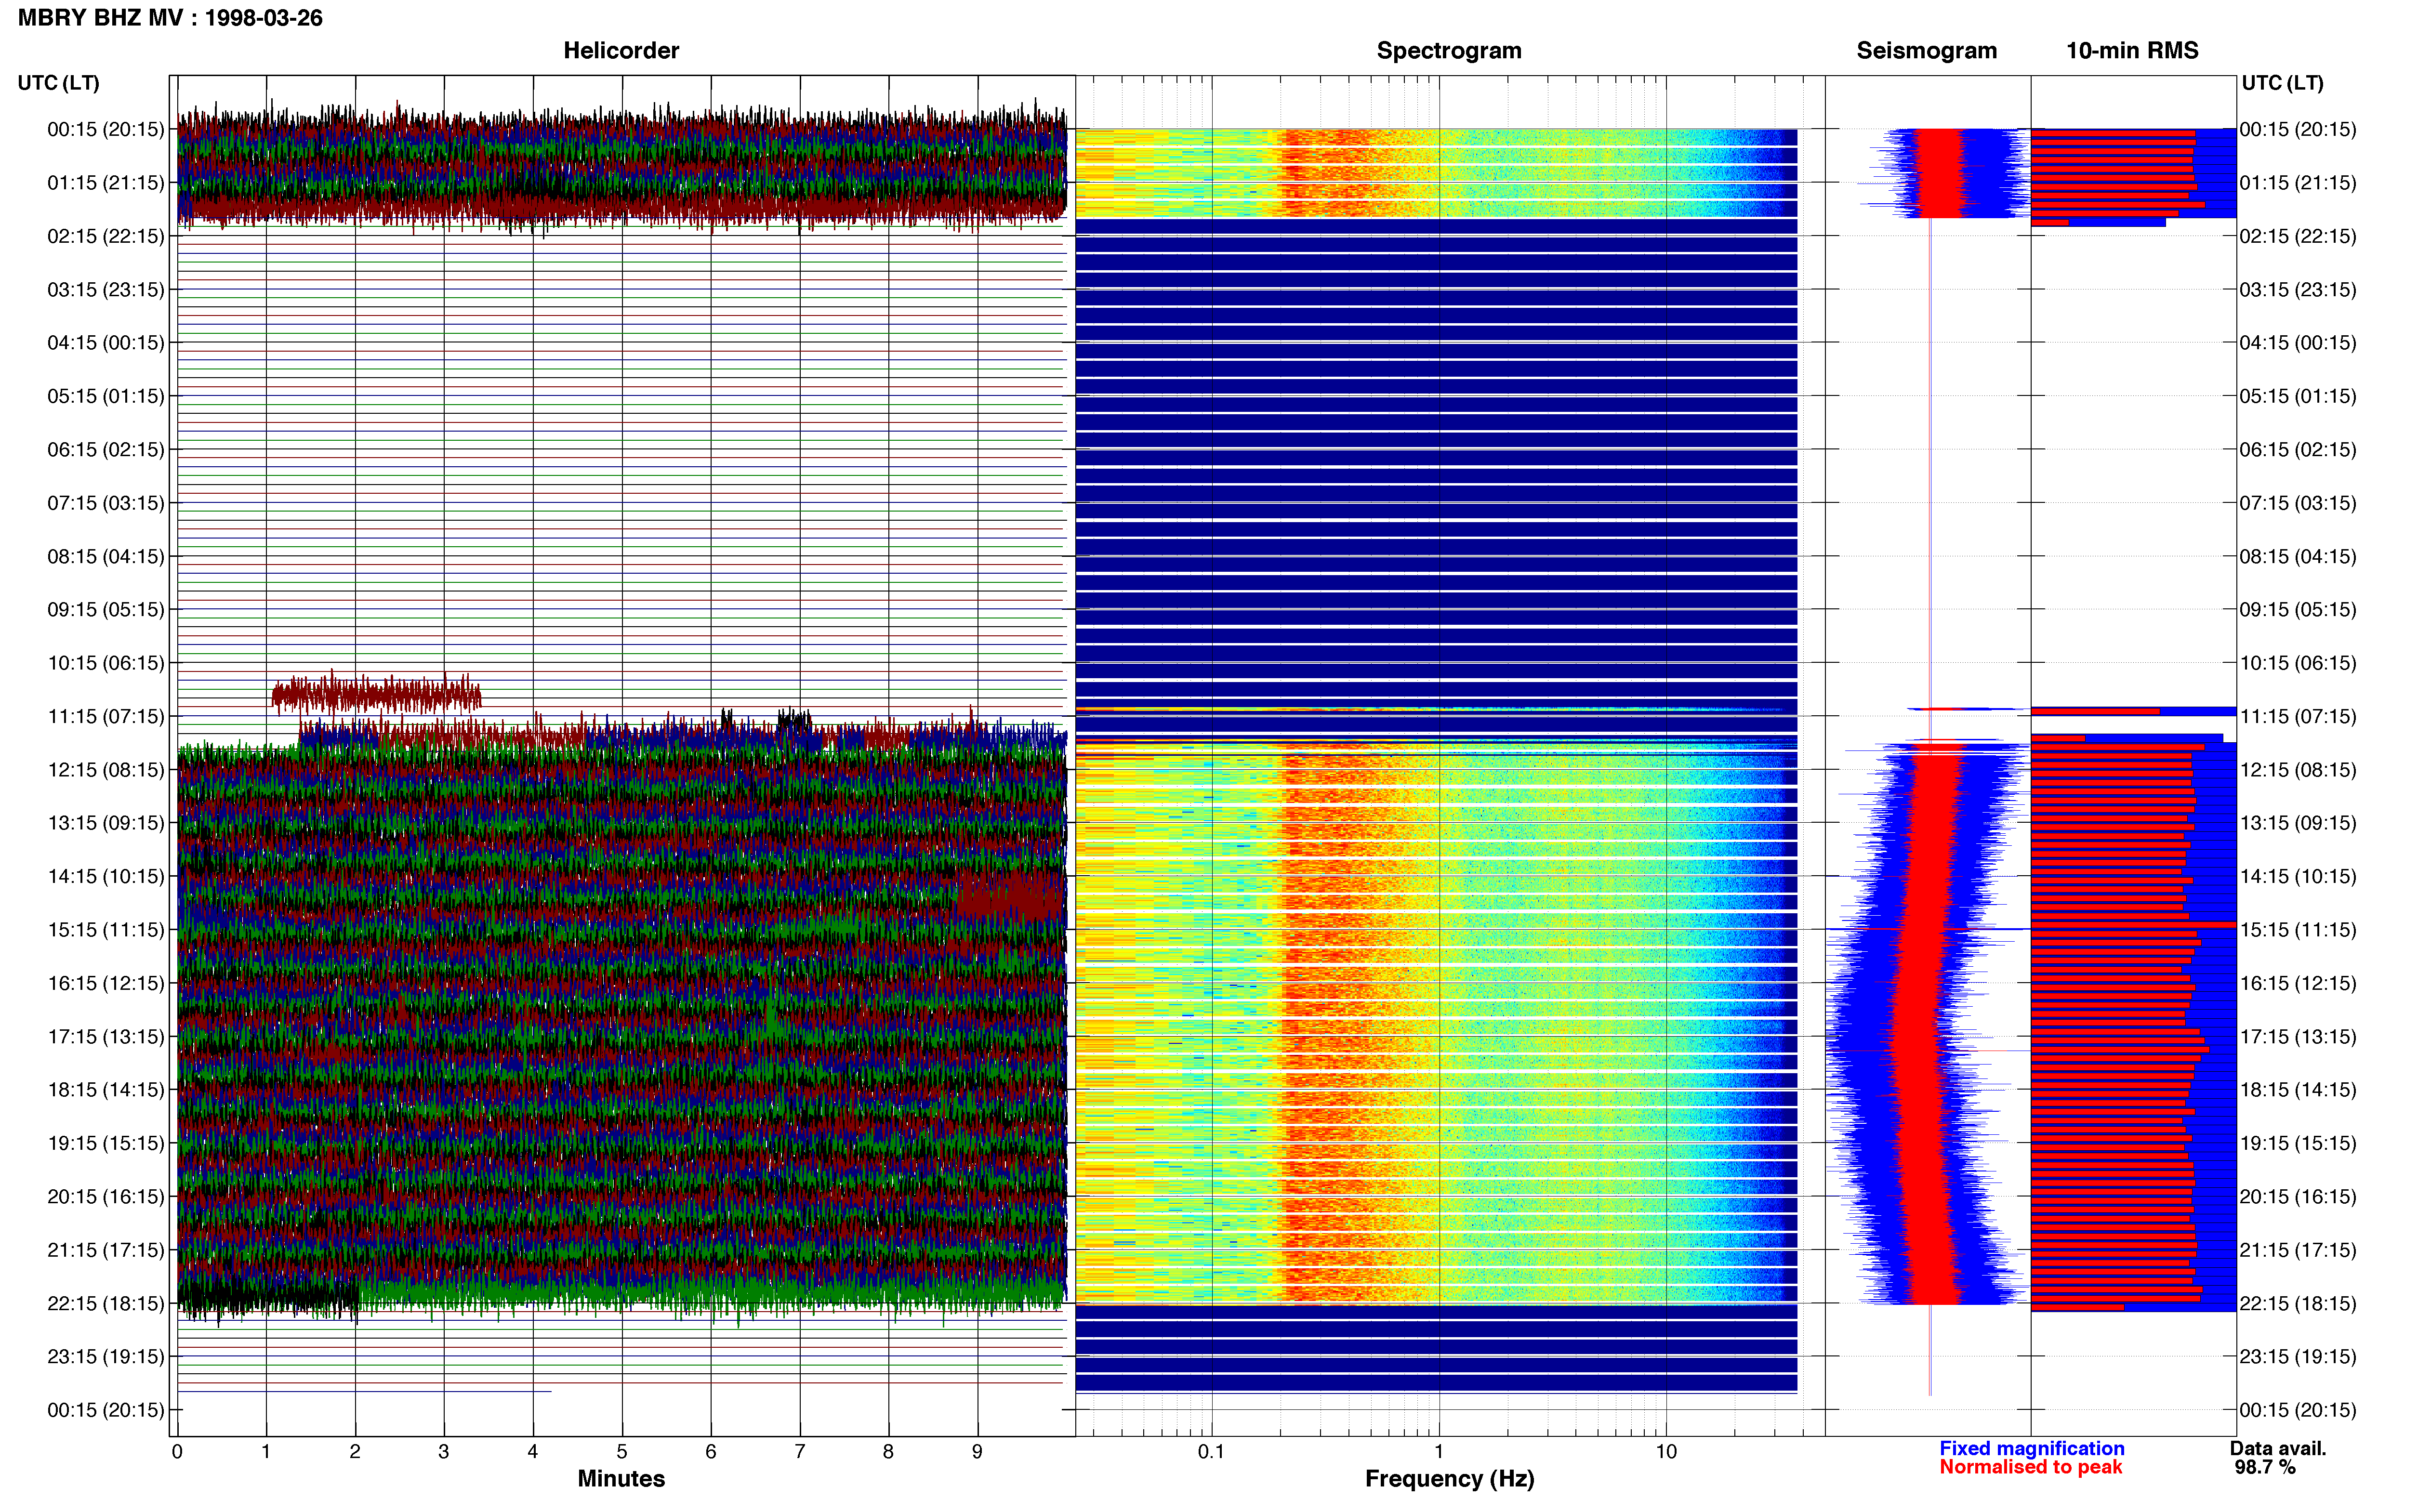
Task: Click helicorder time label '12:15 (08:15)'
Action: coord(106,770)
